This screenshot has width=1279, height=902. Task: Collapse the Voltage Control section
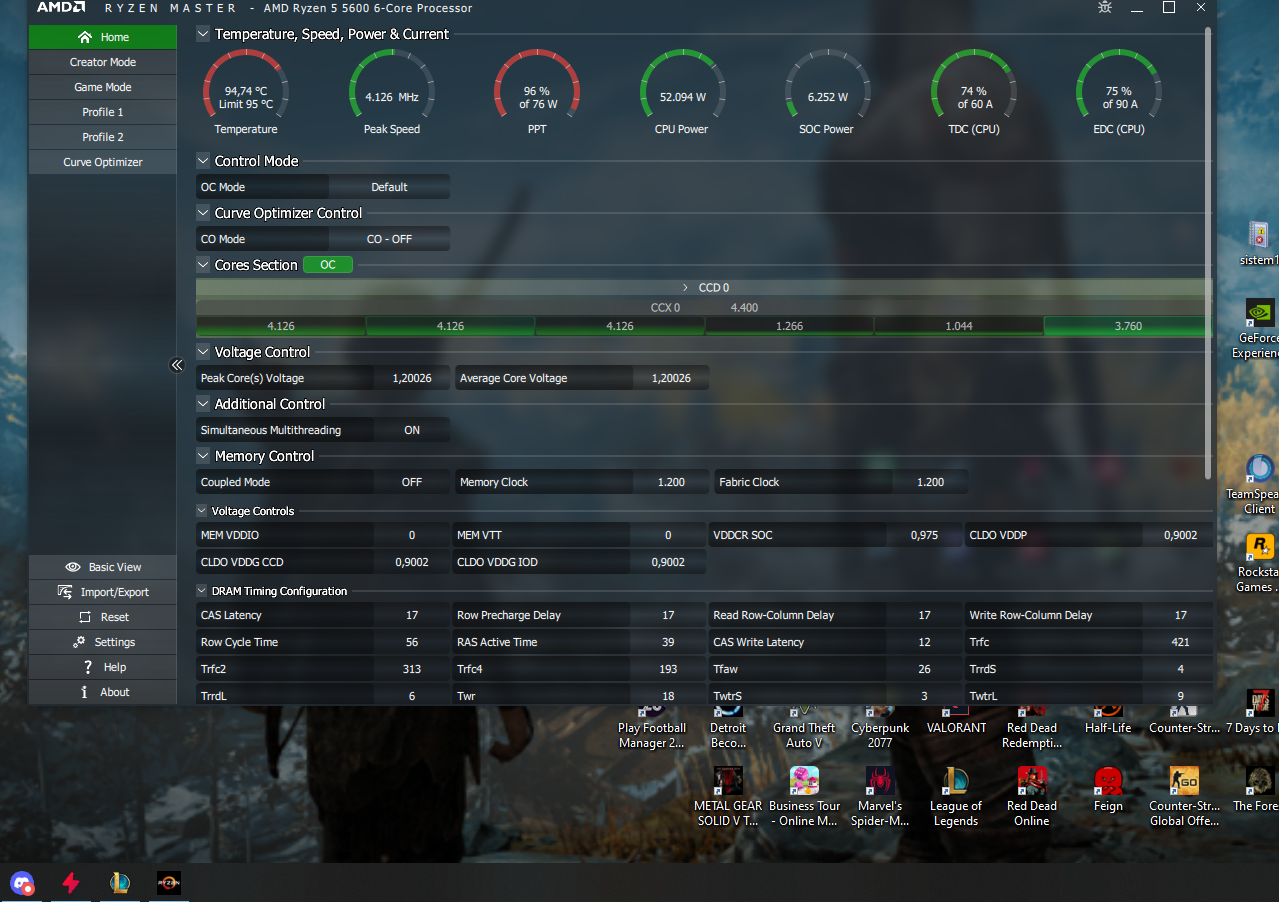[204, 352]
